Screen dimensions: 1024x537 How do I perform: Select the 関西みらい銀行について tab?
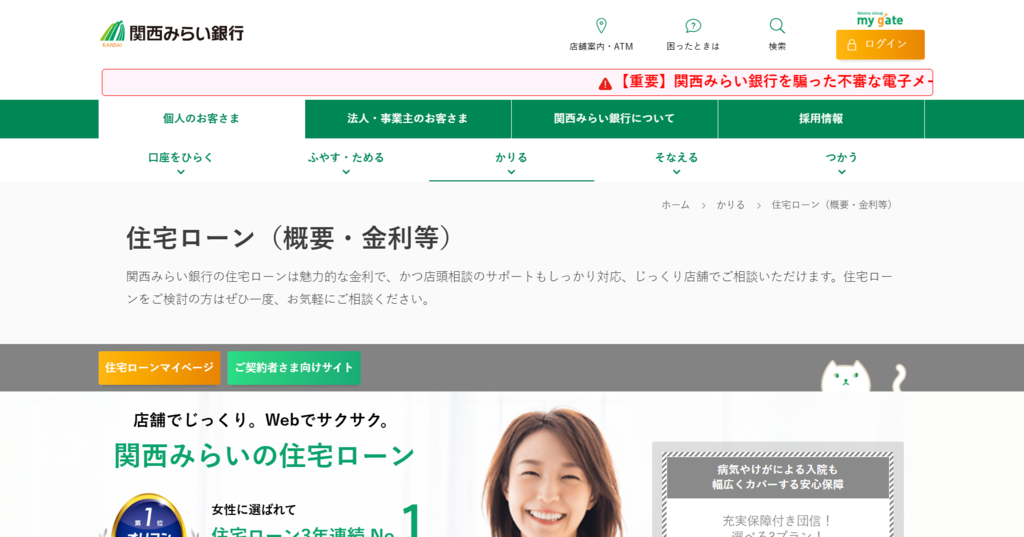614,119
